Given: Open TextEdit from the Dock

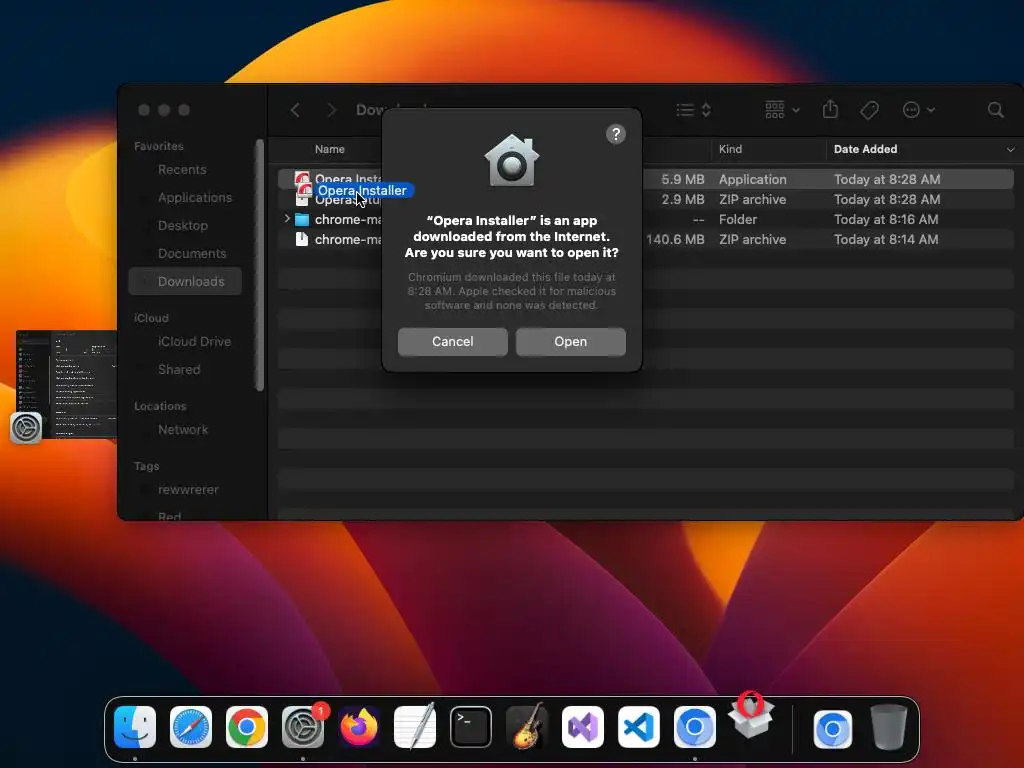Looking at the screenshot, I should [415, 726].
